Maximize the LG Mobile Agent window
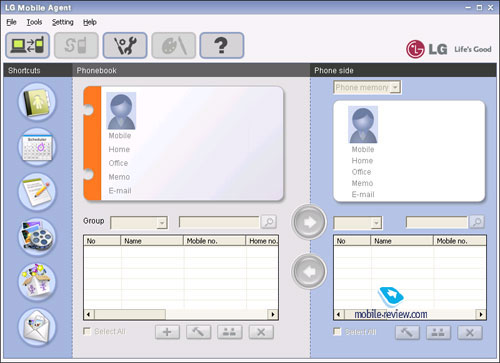This screenshot has height=363, width=500. point(479,7)
